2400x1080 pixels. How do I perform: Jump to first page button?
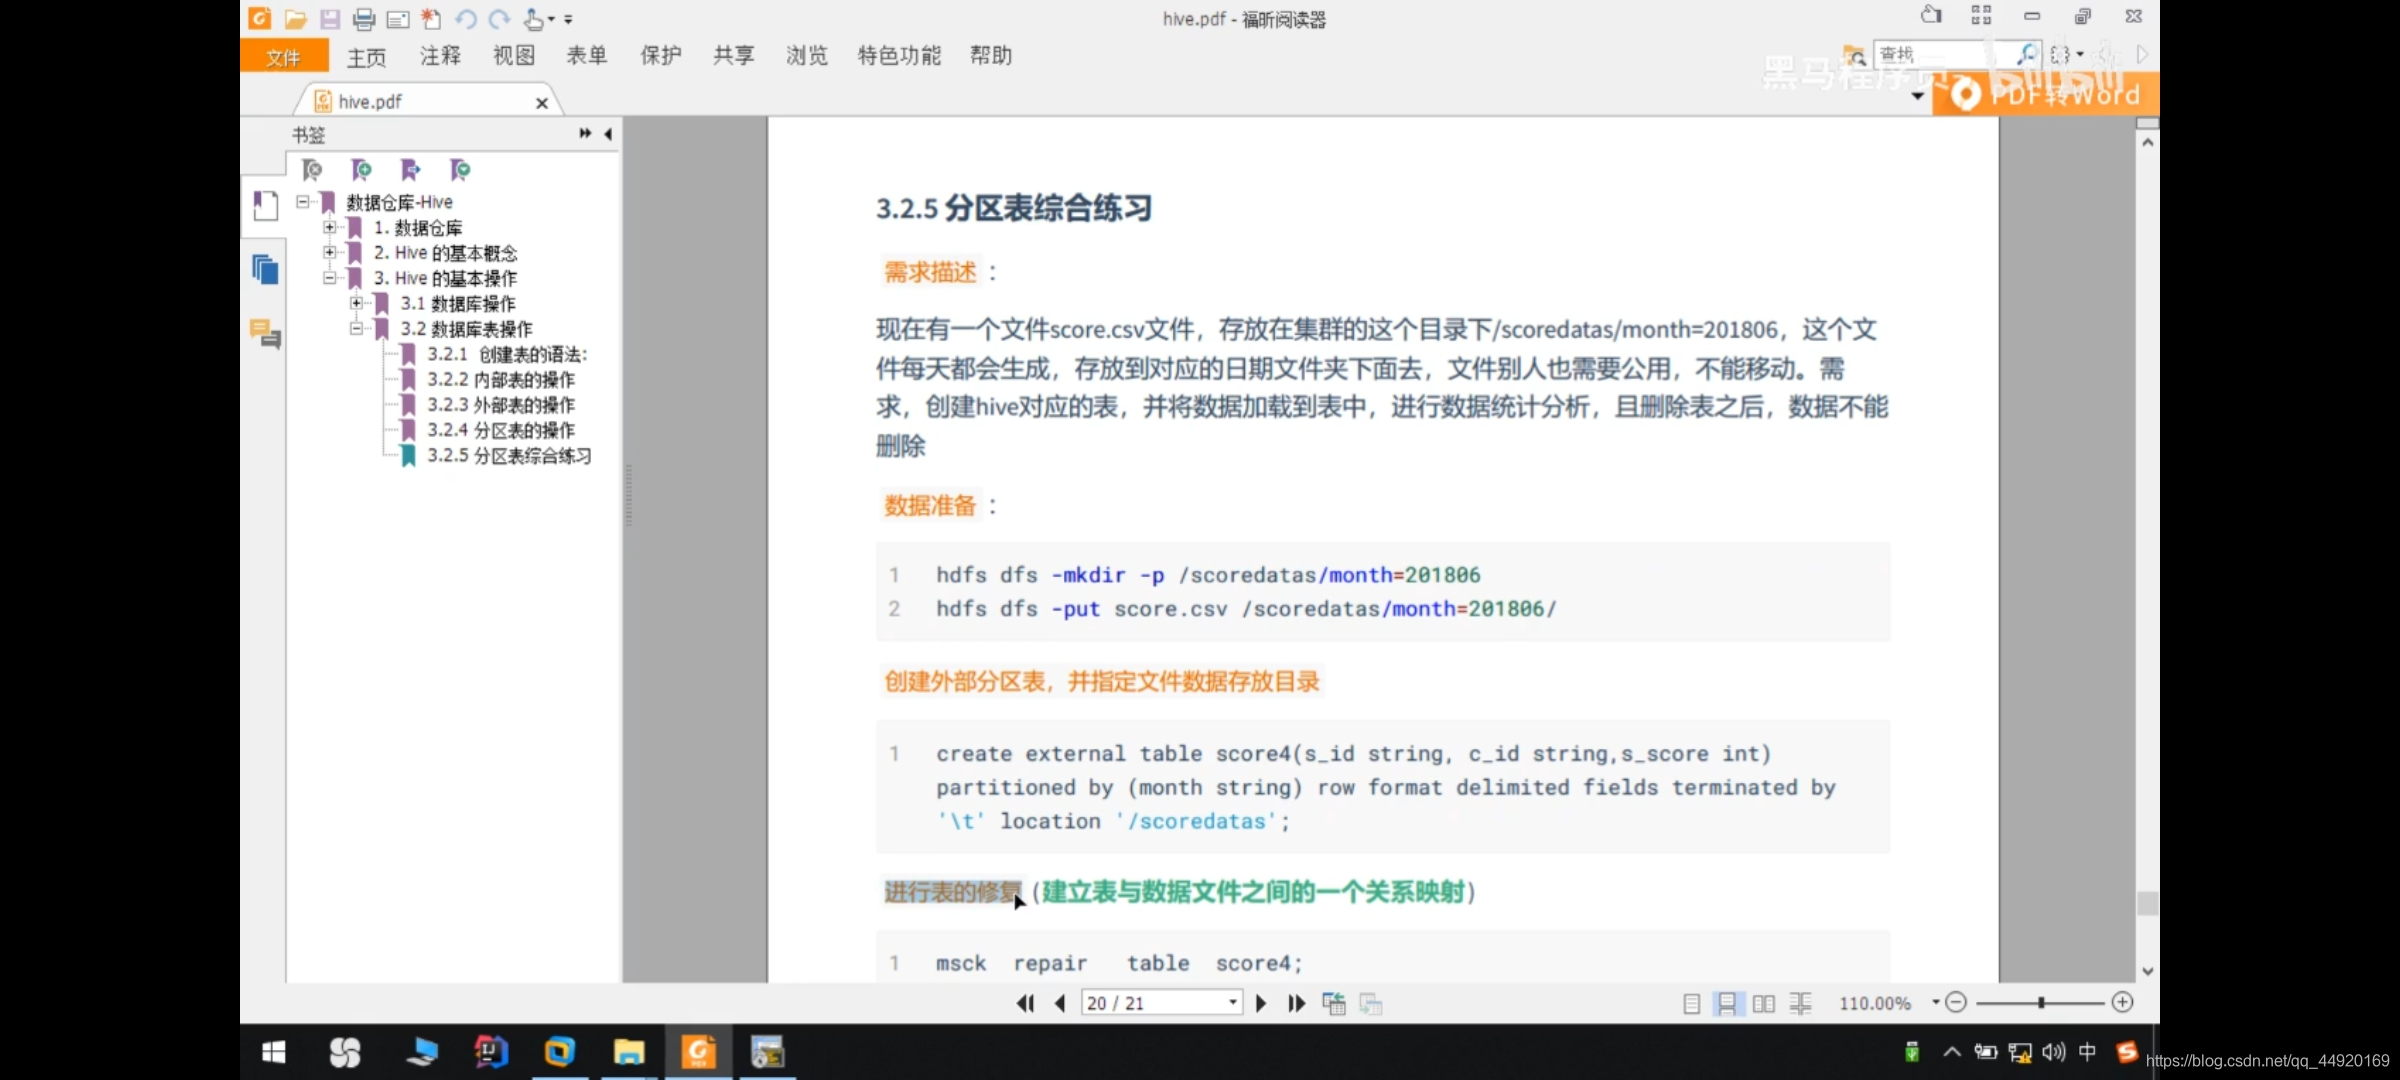point(1025,1003)
